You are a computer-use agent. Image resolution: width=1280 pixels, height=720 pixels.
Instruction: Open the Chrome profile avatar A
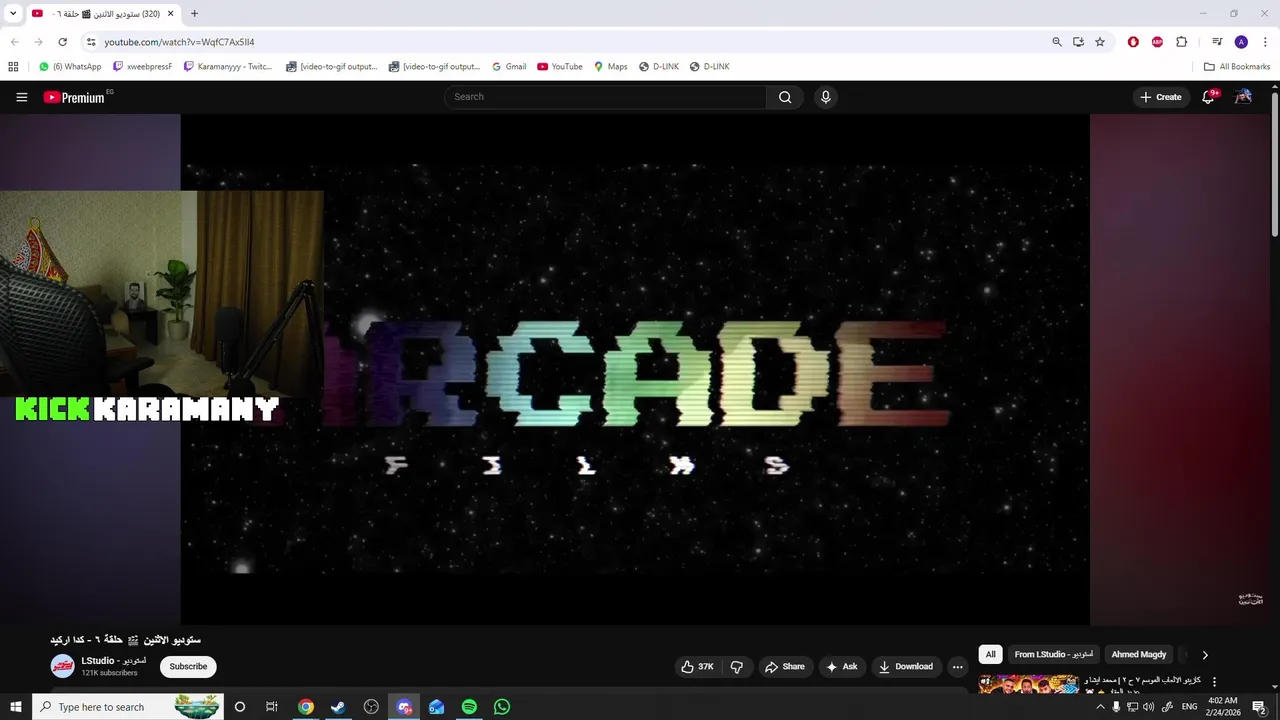point(1241,42)
